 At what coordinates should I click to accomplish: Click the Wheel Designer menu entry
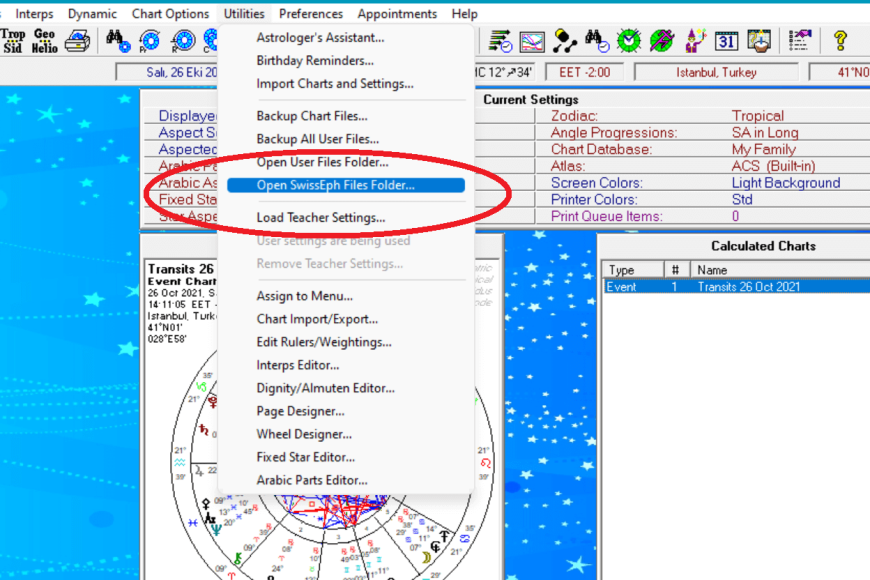[x=304, y=434]
